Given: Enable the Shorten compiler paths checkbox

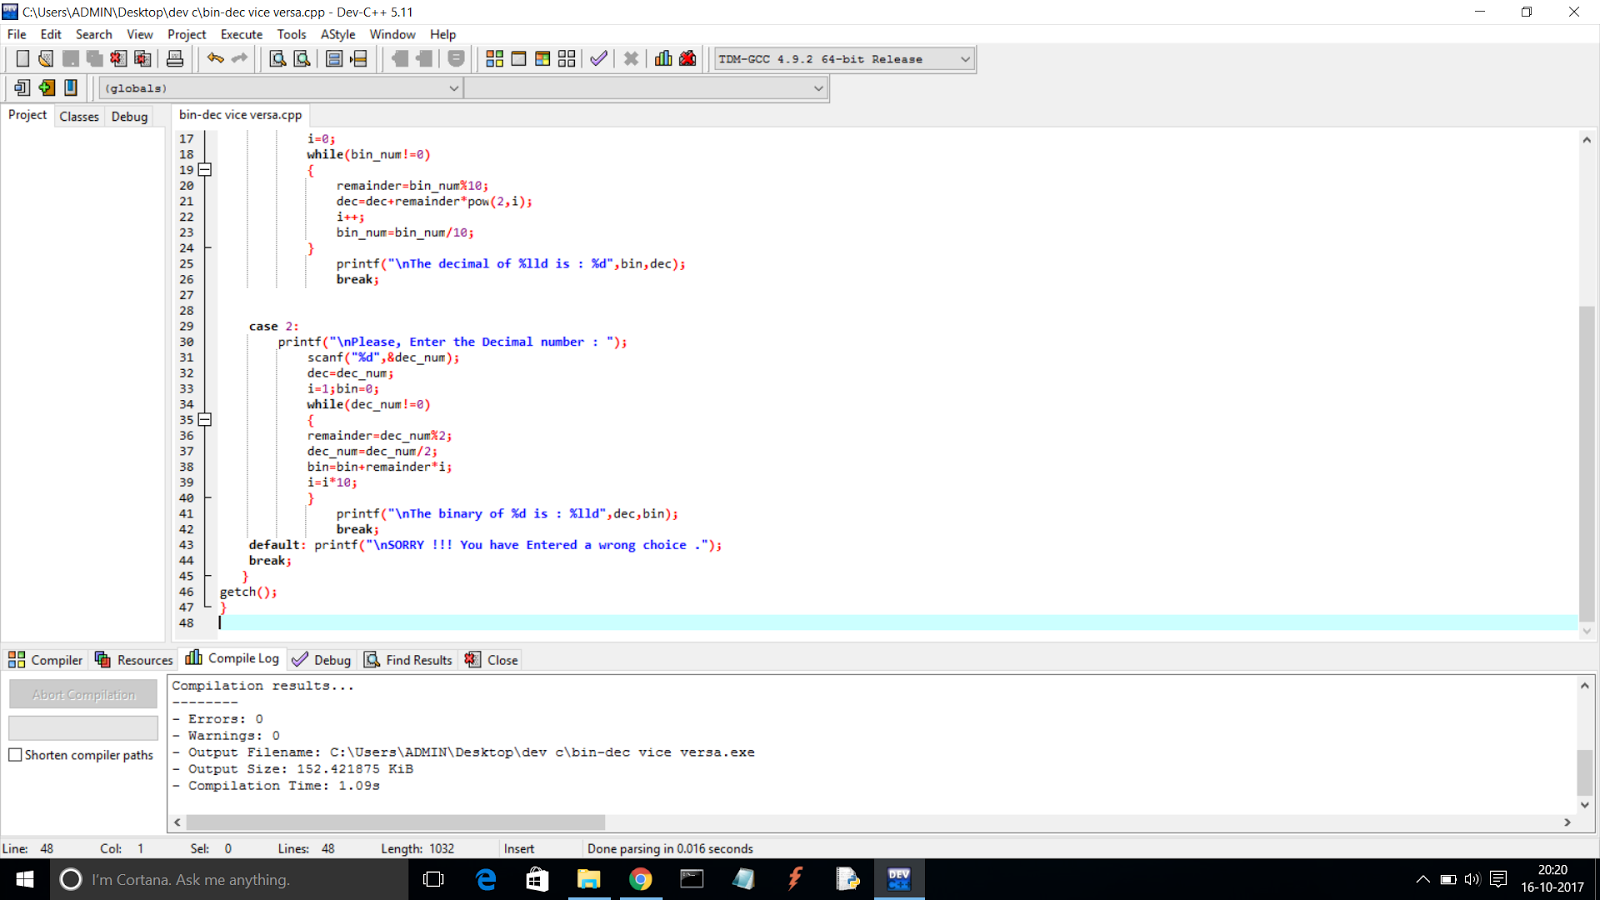Looking at the screenshot, I should [x=15, y=755].
